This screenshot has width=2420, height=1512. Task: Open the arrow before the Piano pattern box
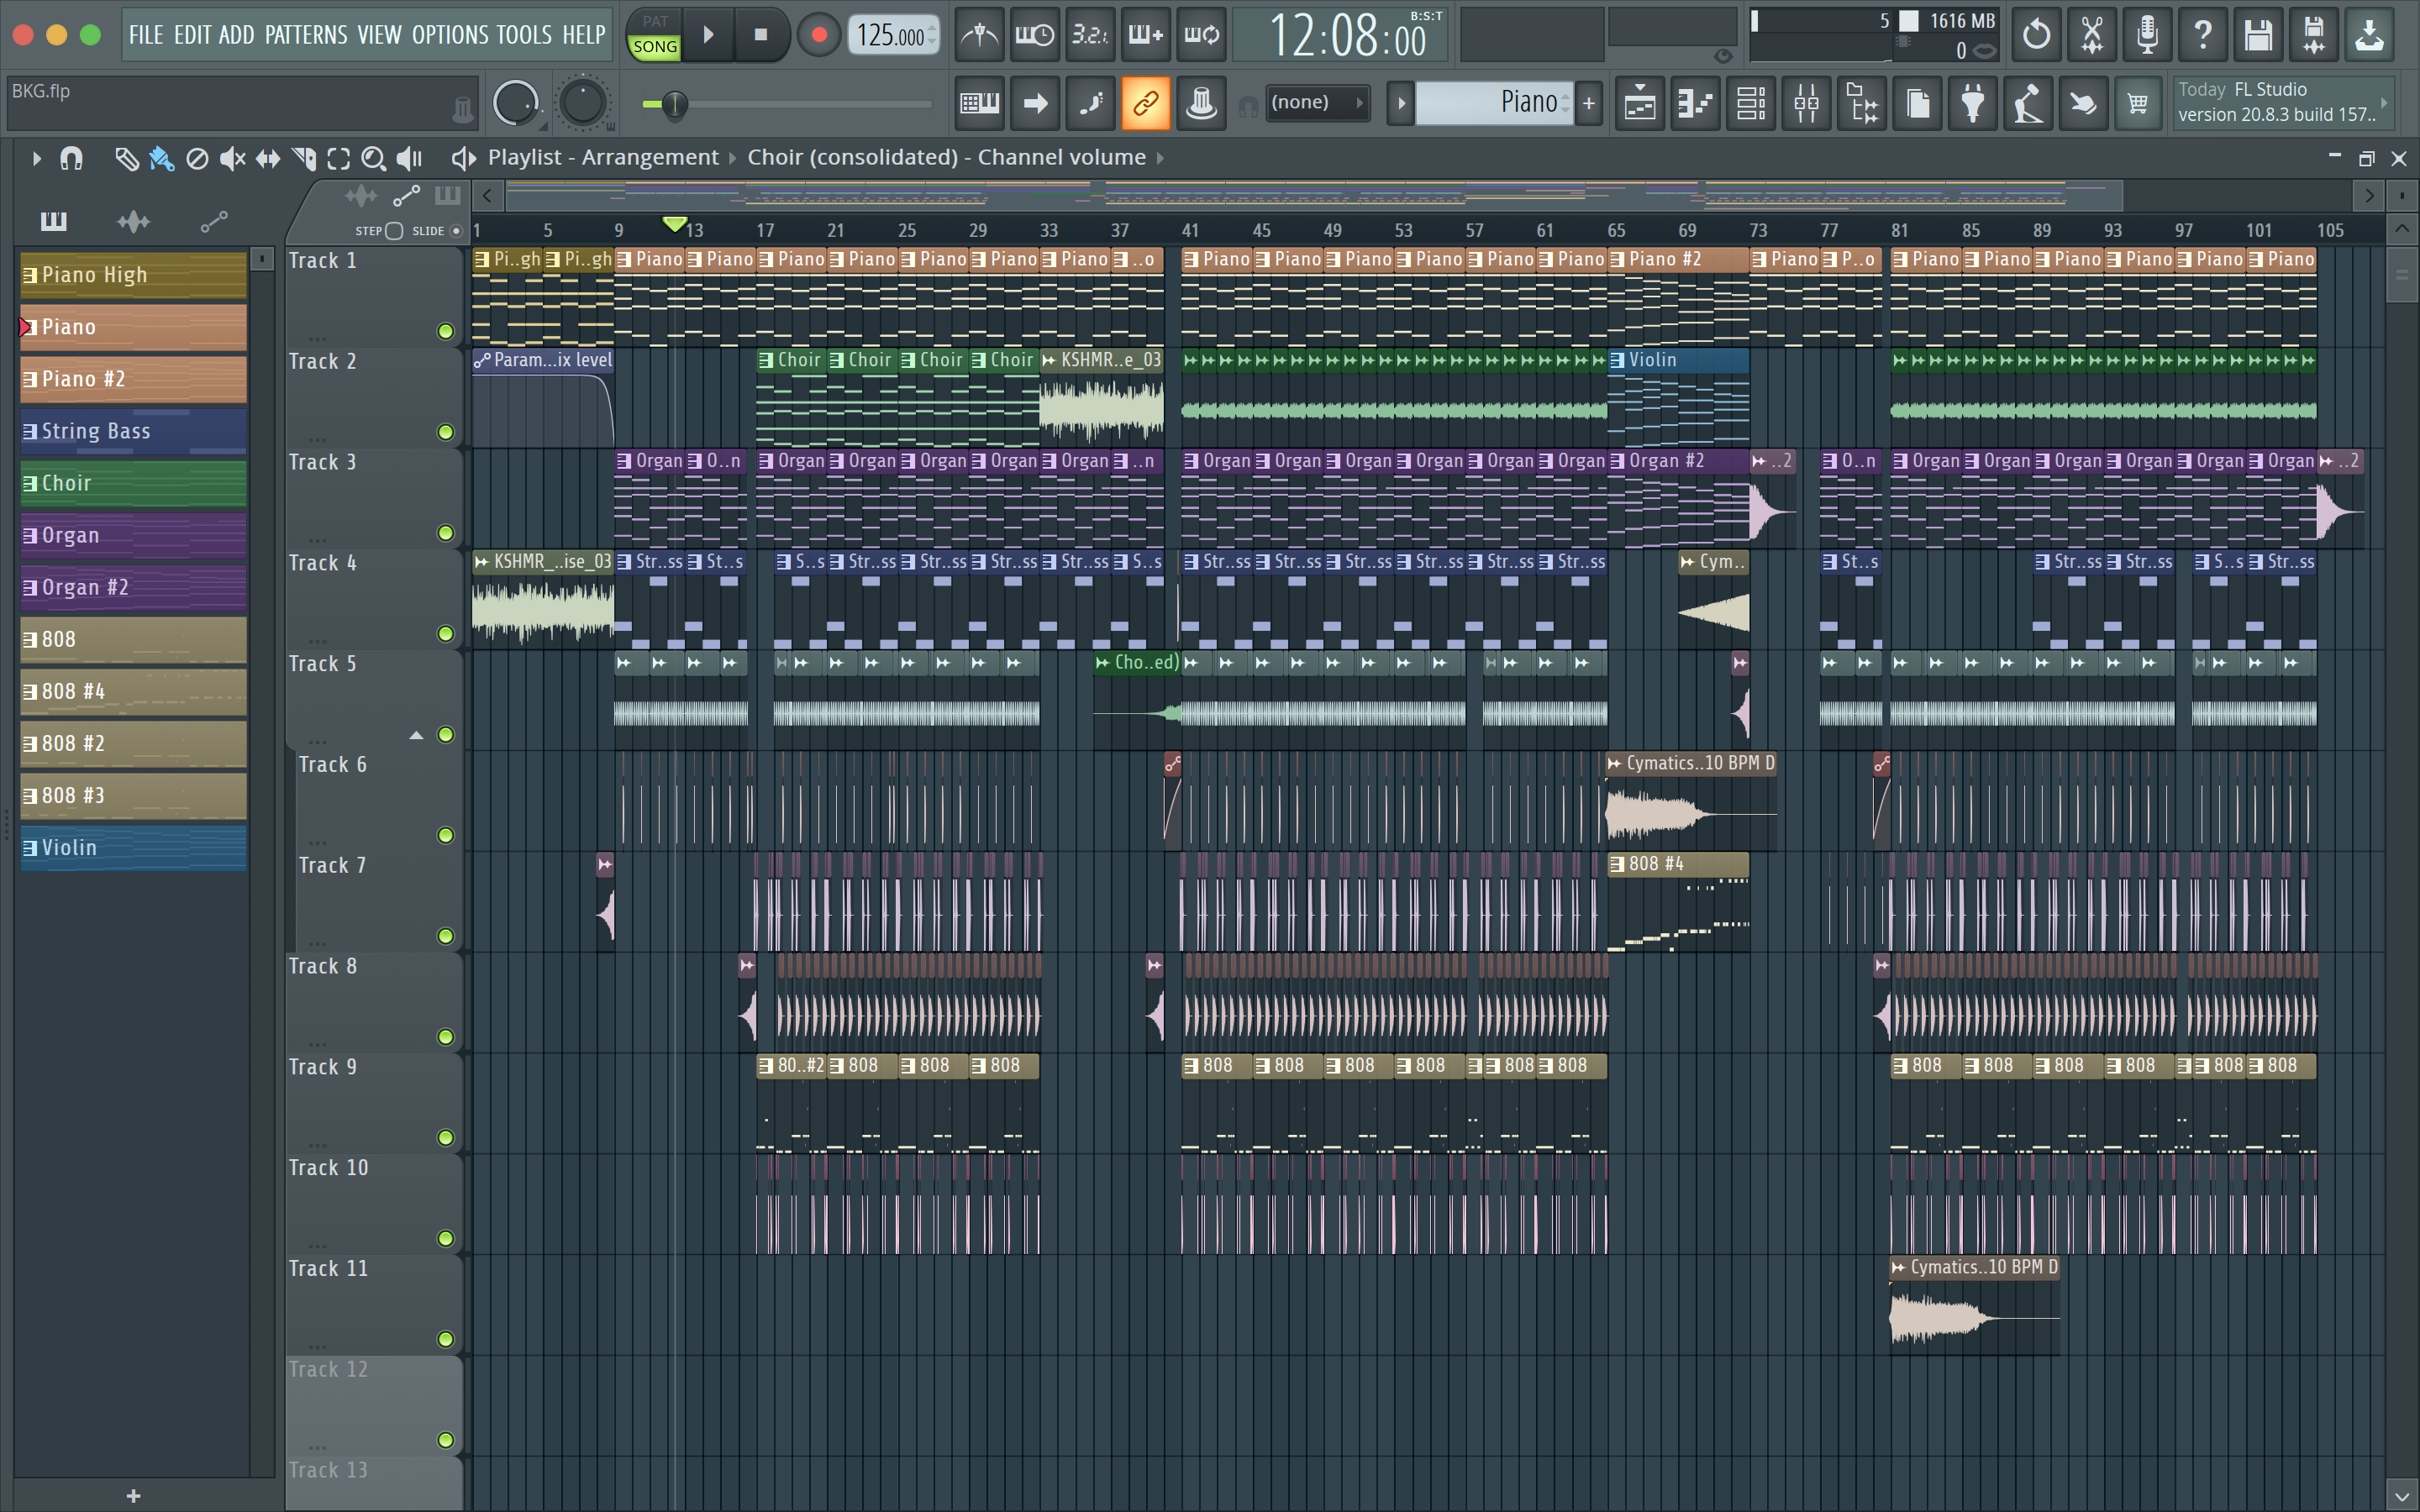(1400, 103)
